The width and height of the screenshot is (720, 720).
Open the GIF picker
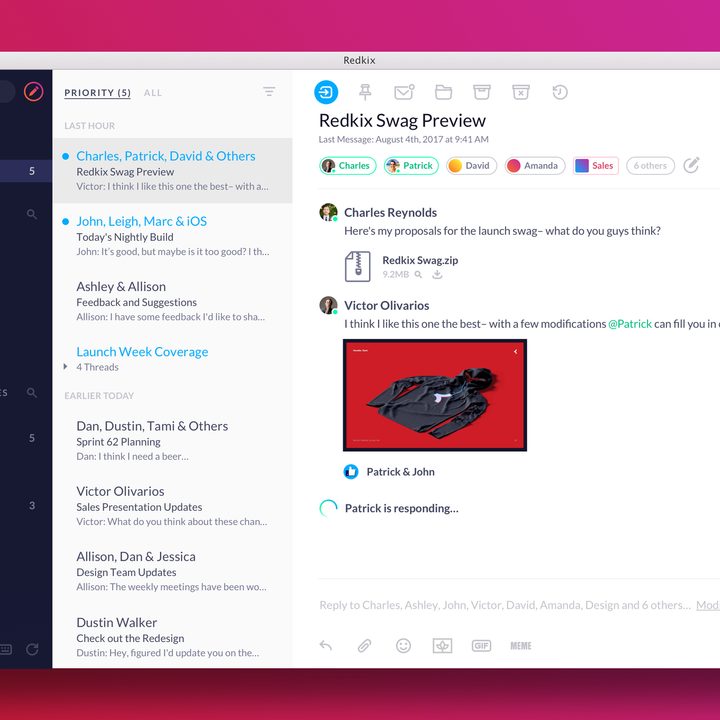(481, 646)
